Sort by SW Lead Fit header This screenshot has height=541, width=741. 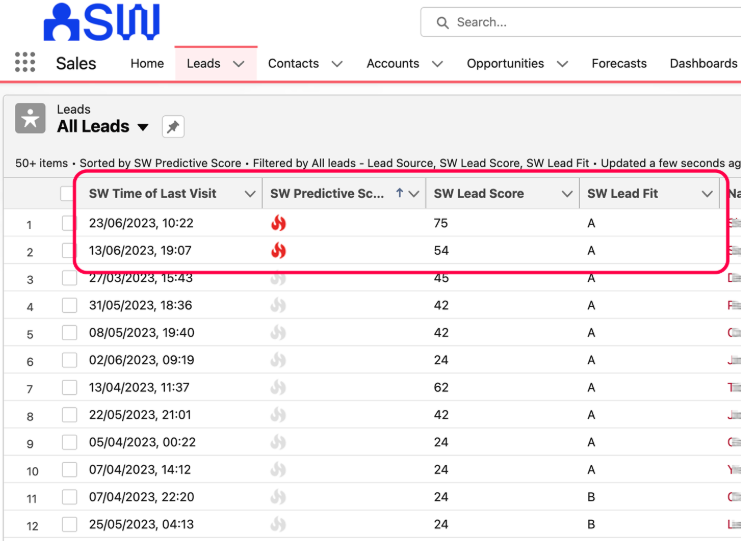click(622, 193)
